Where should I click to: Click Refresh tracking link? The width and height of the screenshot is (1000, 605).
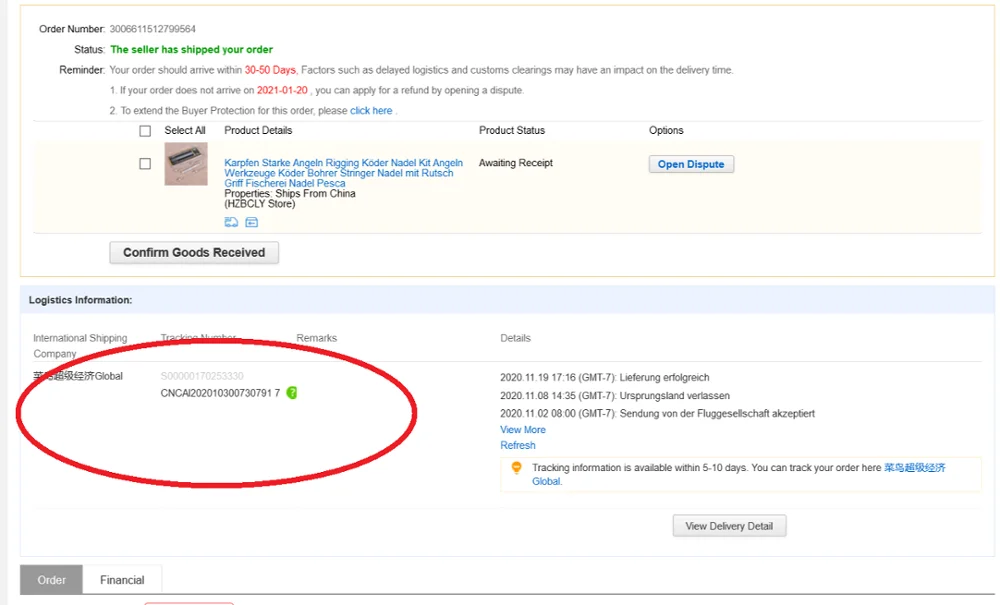[518, 445]
